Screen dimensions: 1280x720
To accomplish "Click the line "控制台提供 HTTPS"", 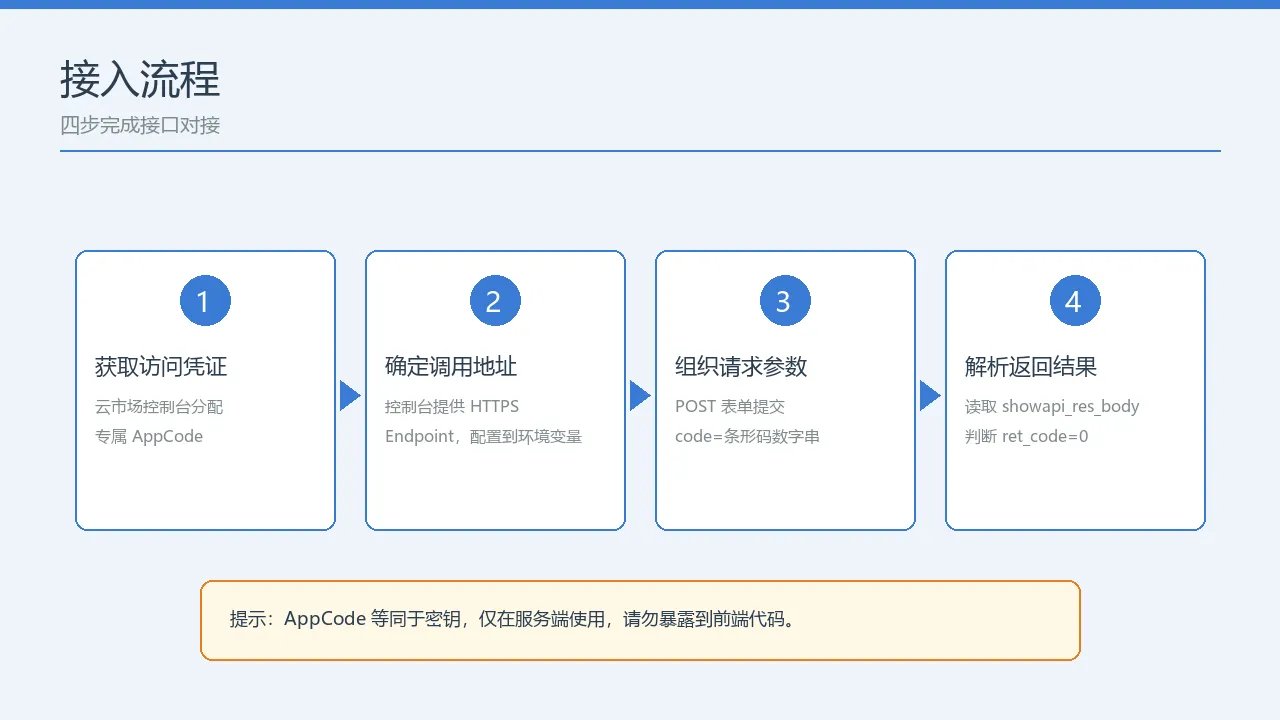I will (452, 407).
